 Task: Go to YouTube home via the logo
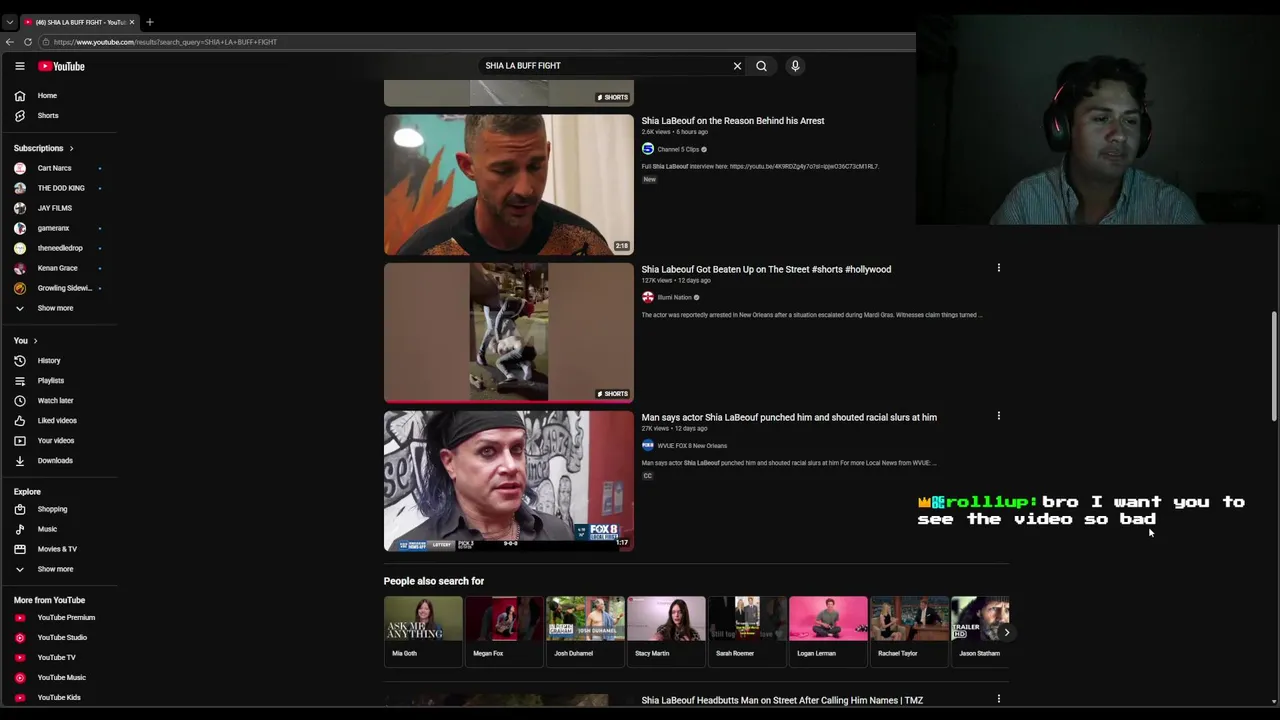pyautogui.click(x=61, y=66)
